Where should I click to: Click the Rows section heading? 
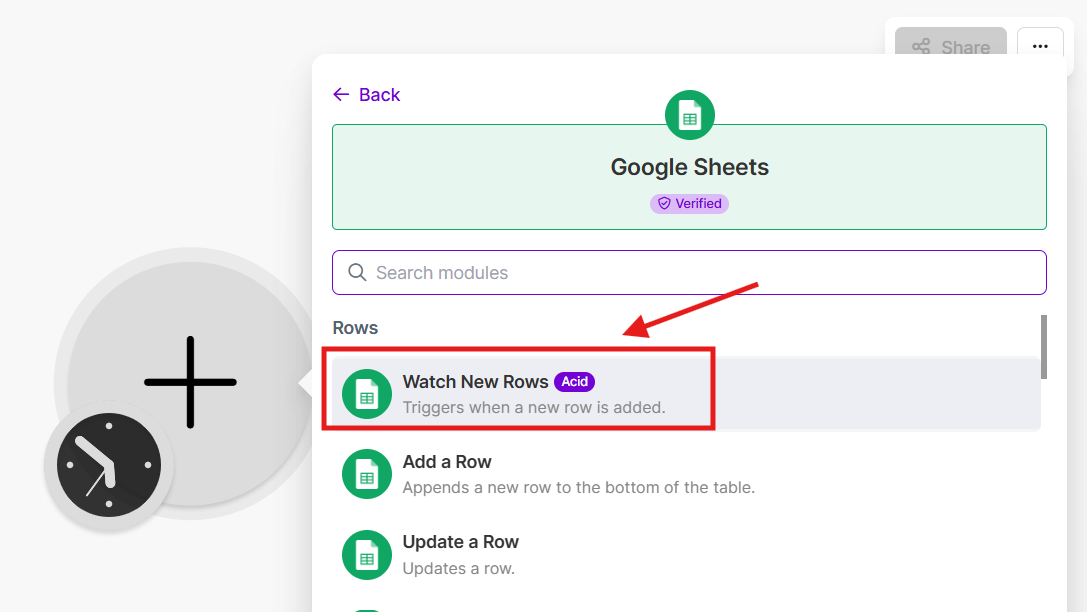[355, 328]
